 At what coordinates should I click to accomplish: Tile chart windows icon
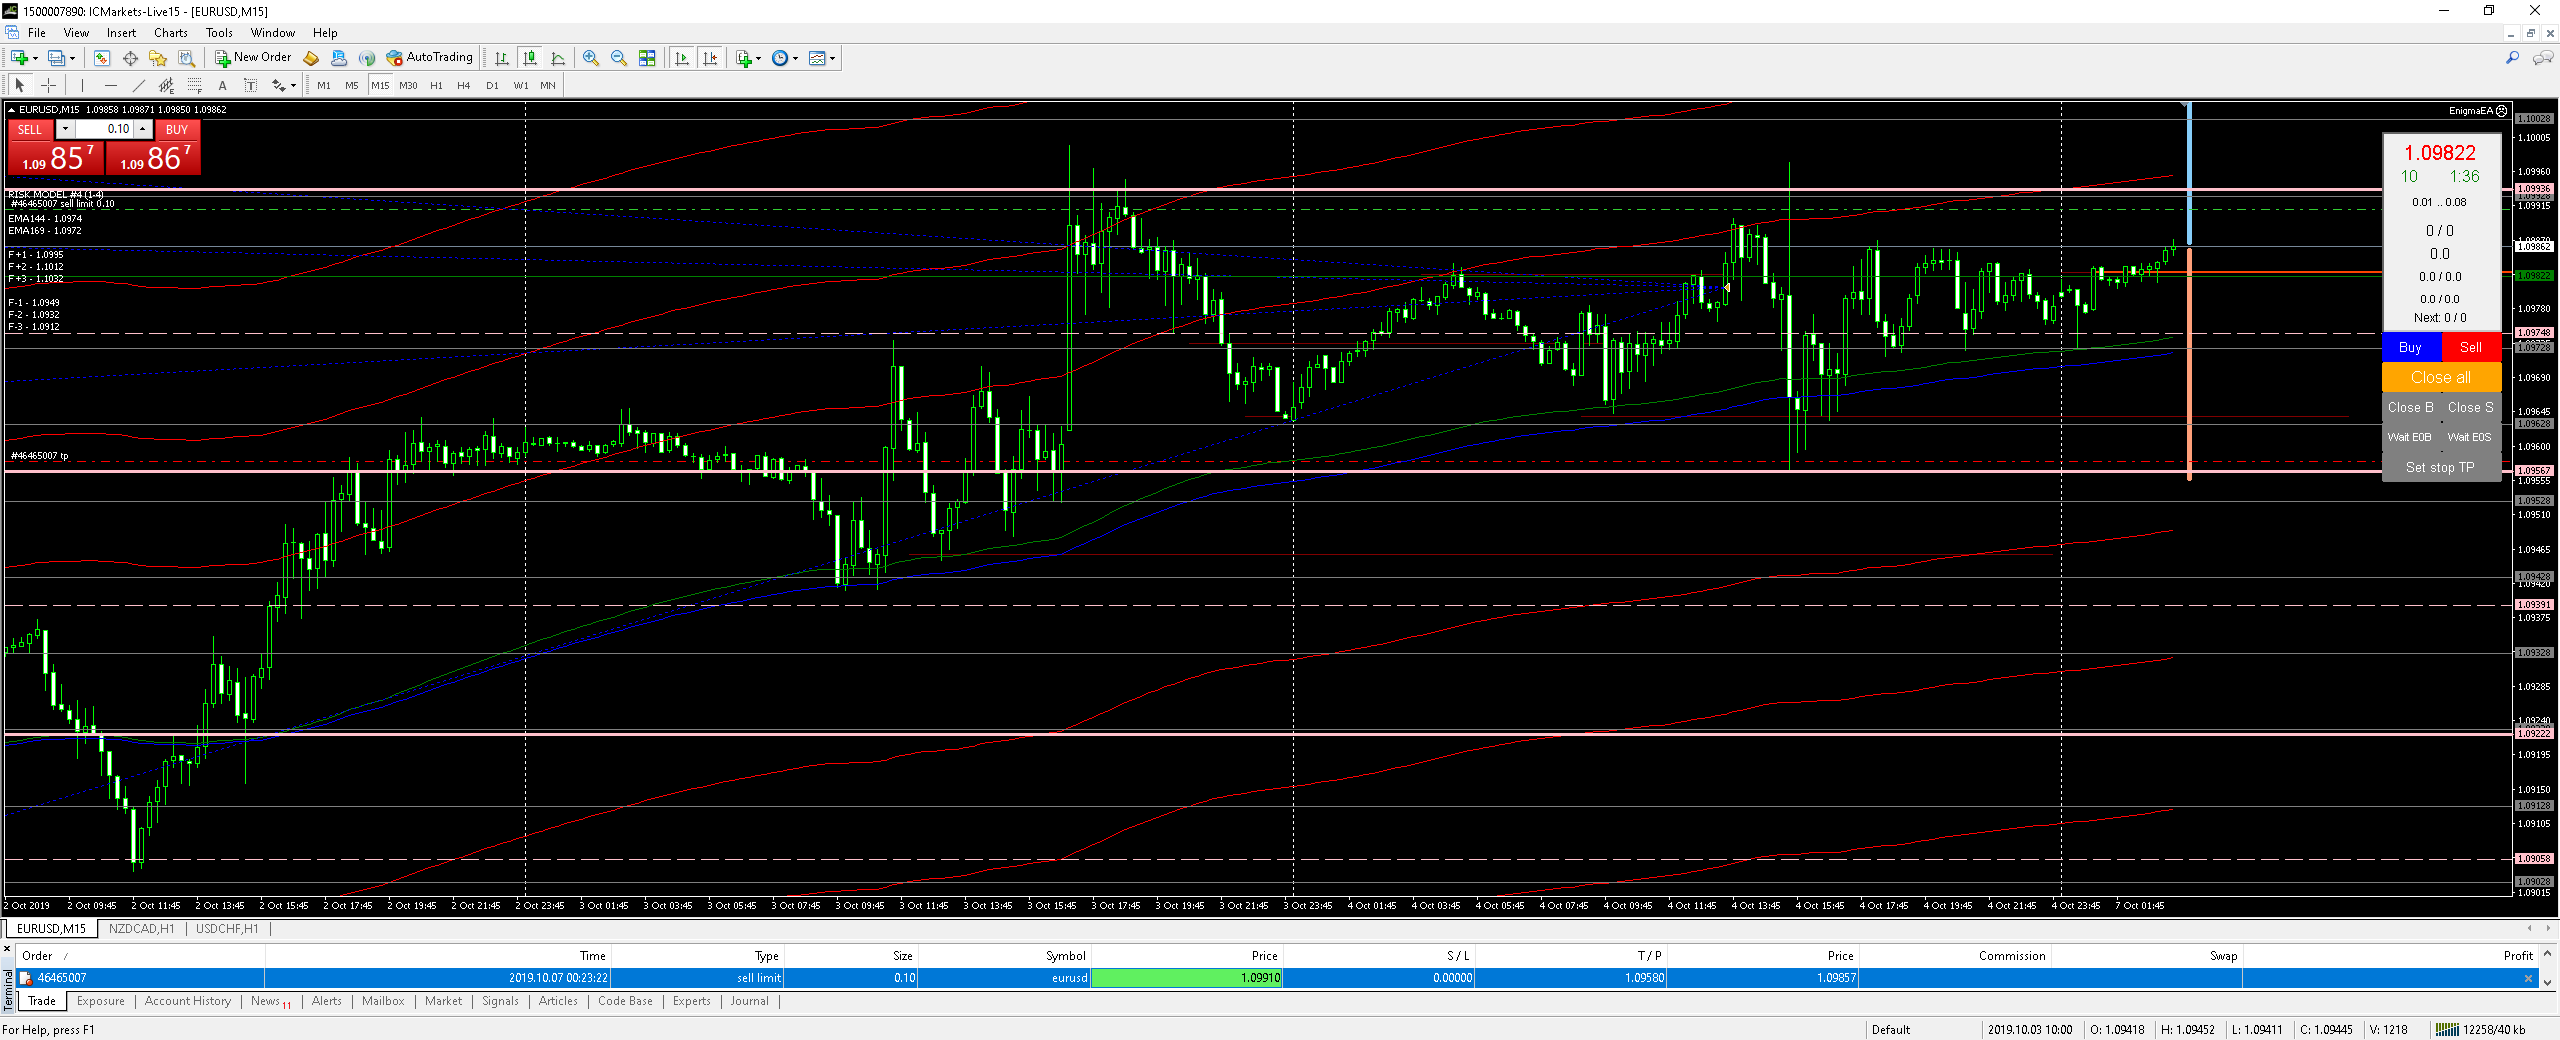coord(647,58)
